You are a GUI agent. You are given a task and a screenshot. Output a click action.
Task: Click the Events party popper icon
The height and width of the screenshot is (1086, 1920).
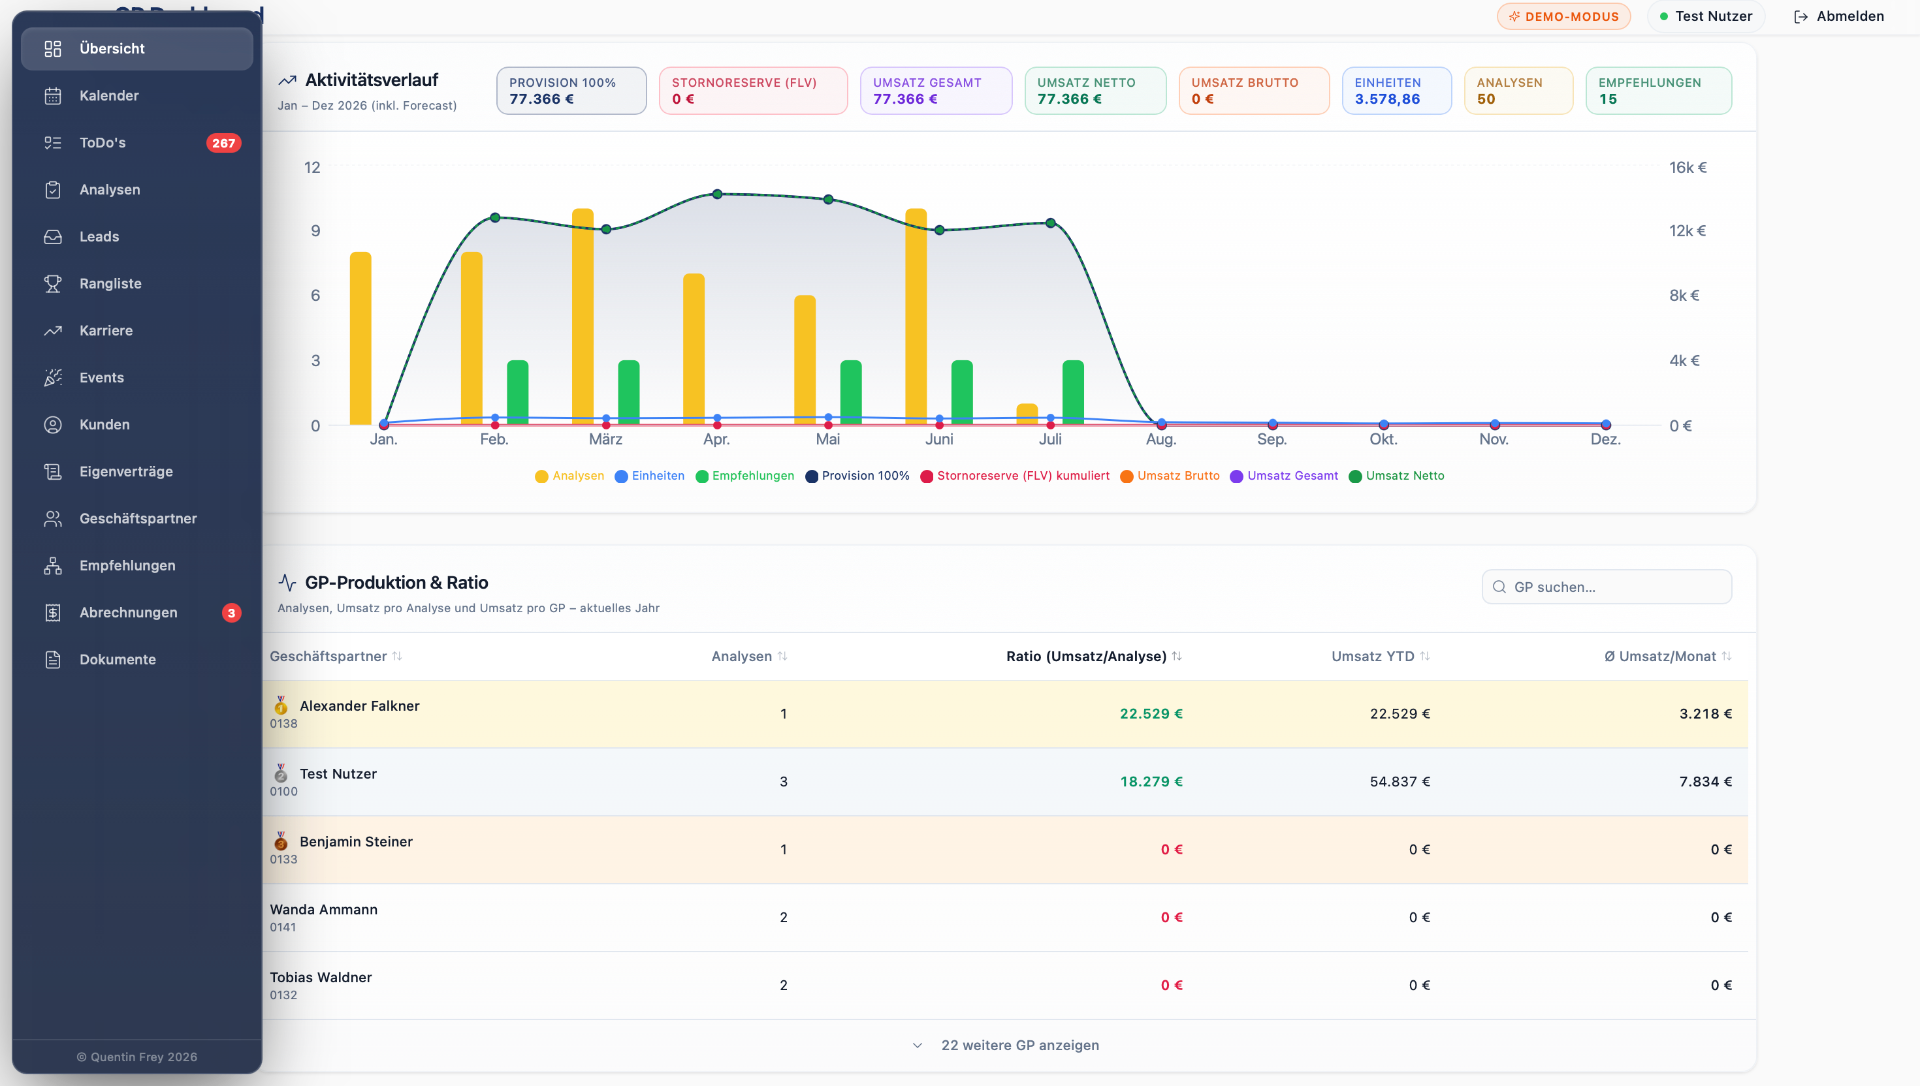pyautogui.click(x=53, y=378)
